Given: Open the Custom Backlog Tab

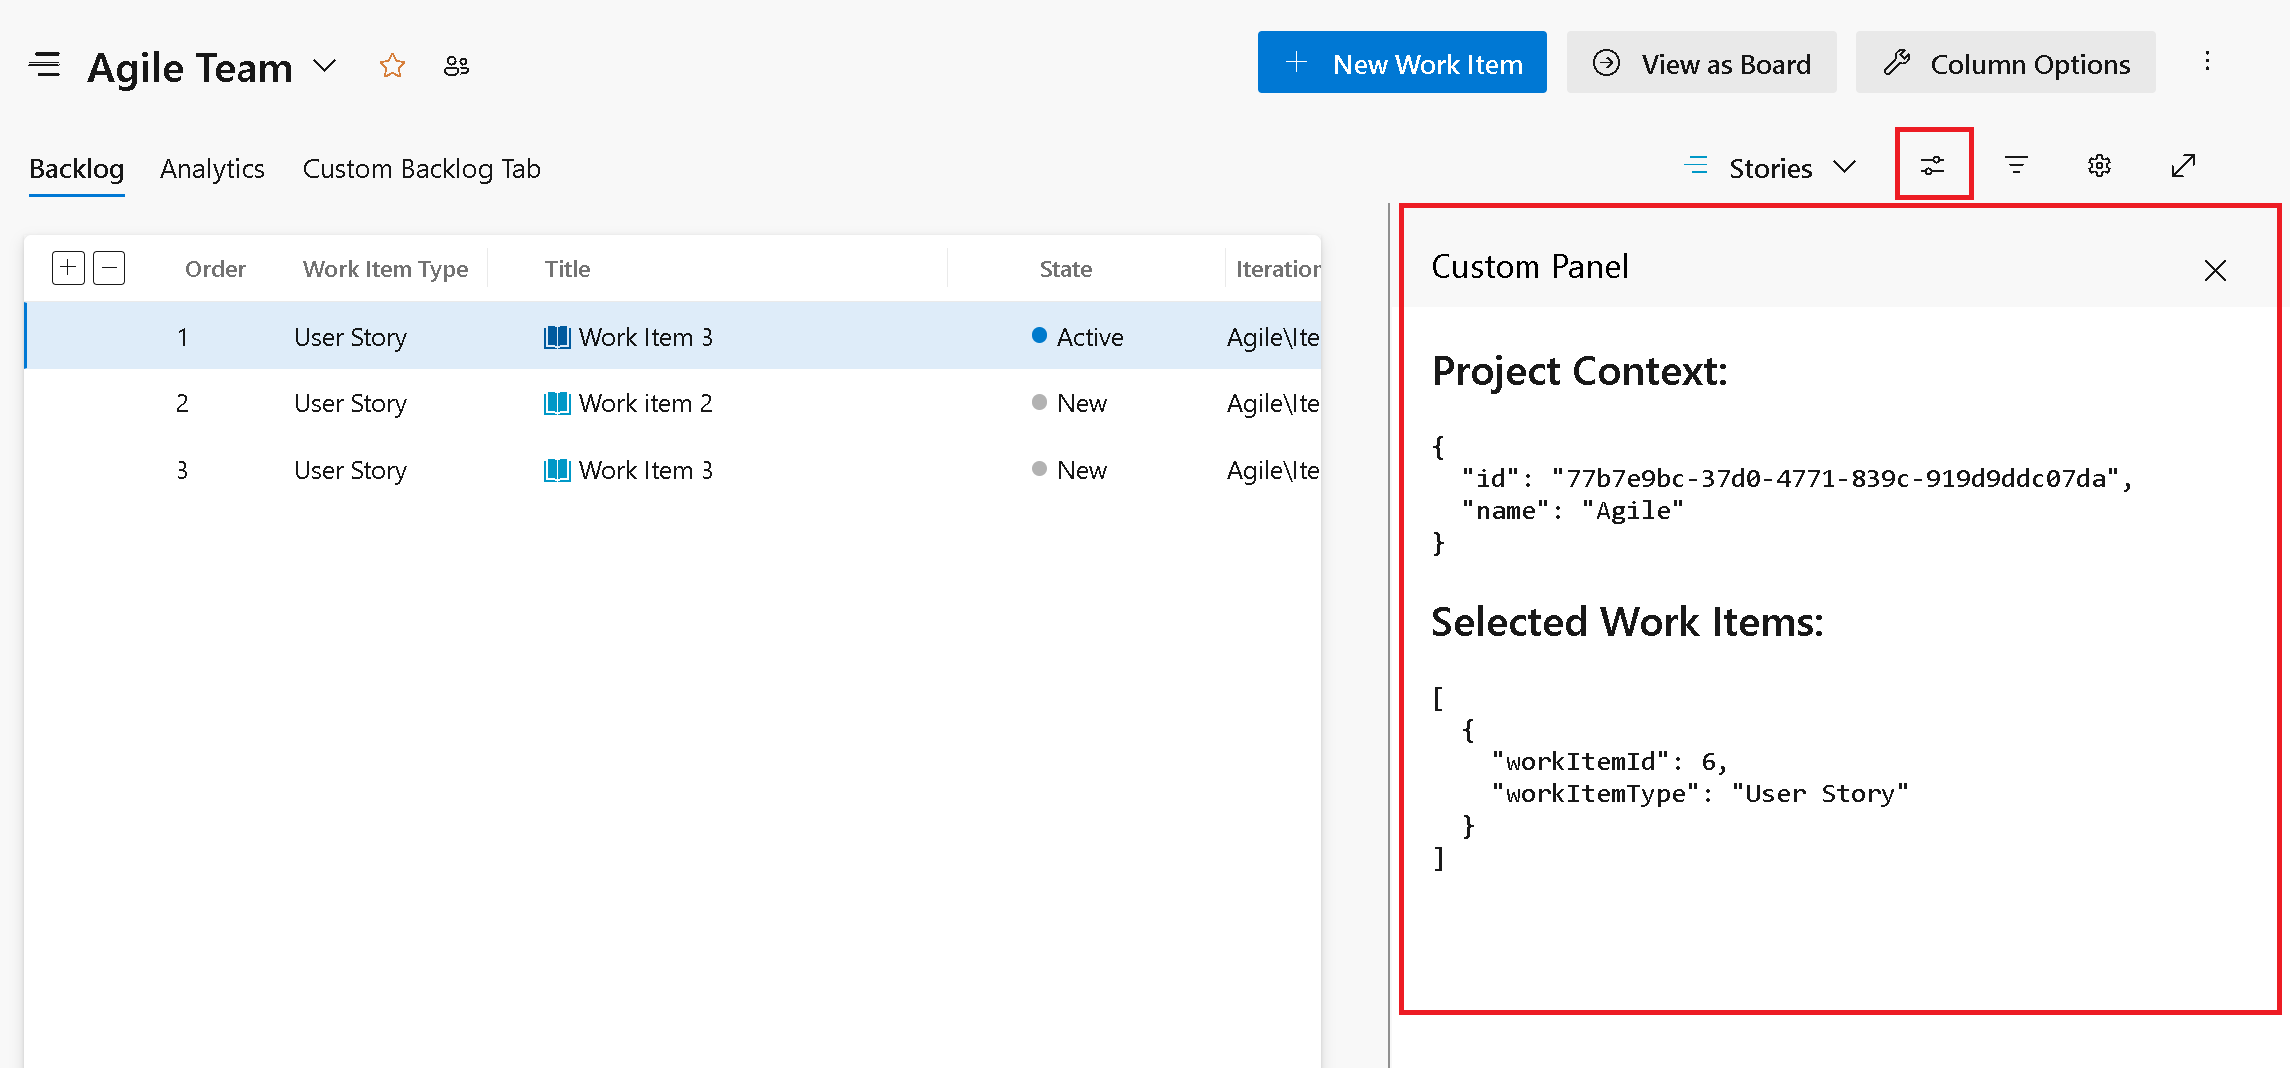Looking at the screenshot, I should pyautogui.click(x=421, y=169).
